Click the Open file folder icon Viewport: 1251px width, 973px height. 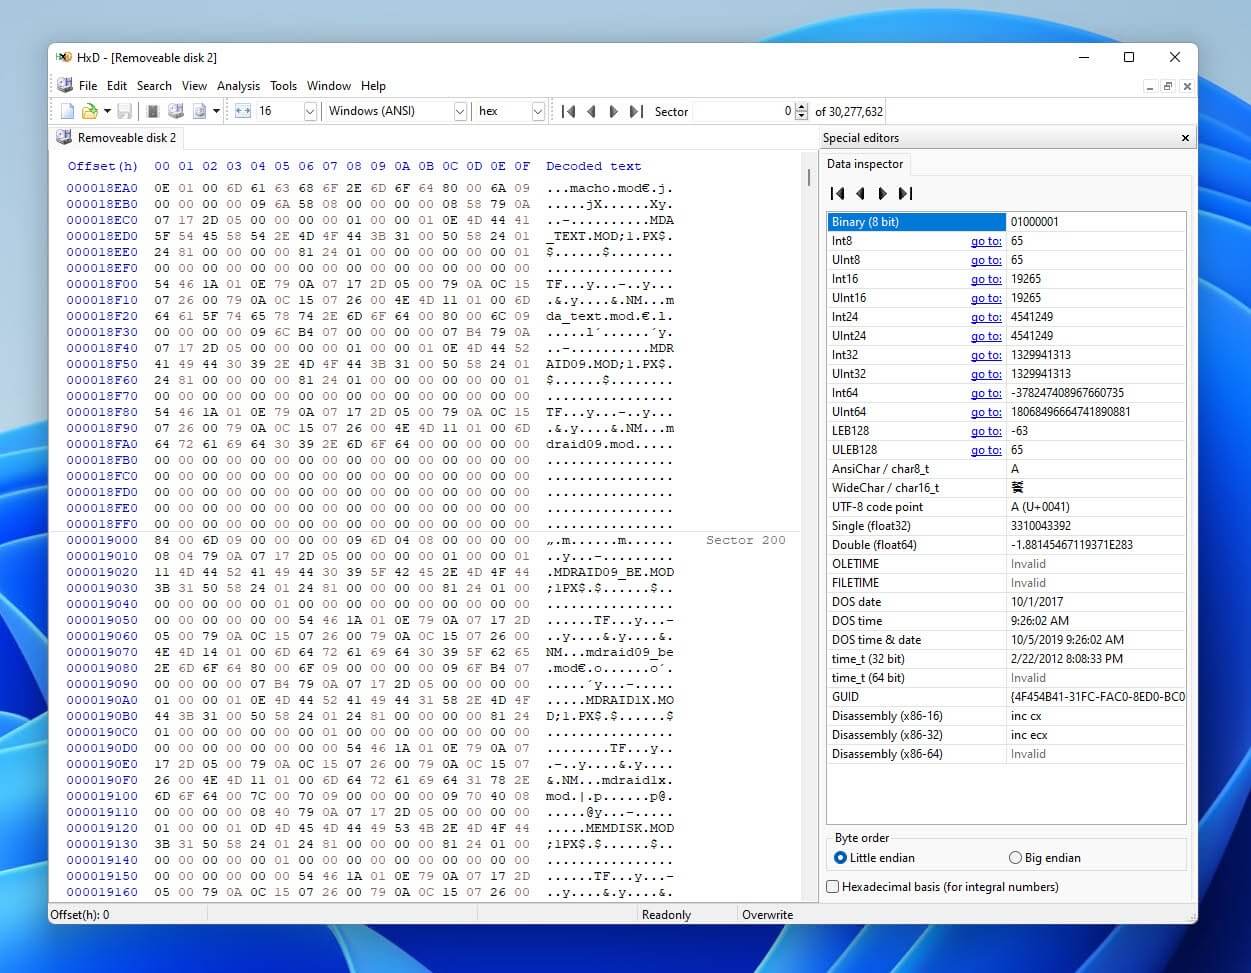89,111
